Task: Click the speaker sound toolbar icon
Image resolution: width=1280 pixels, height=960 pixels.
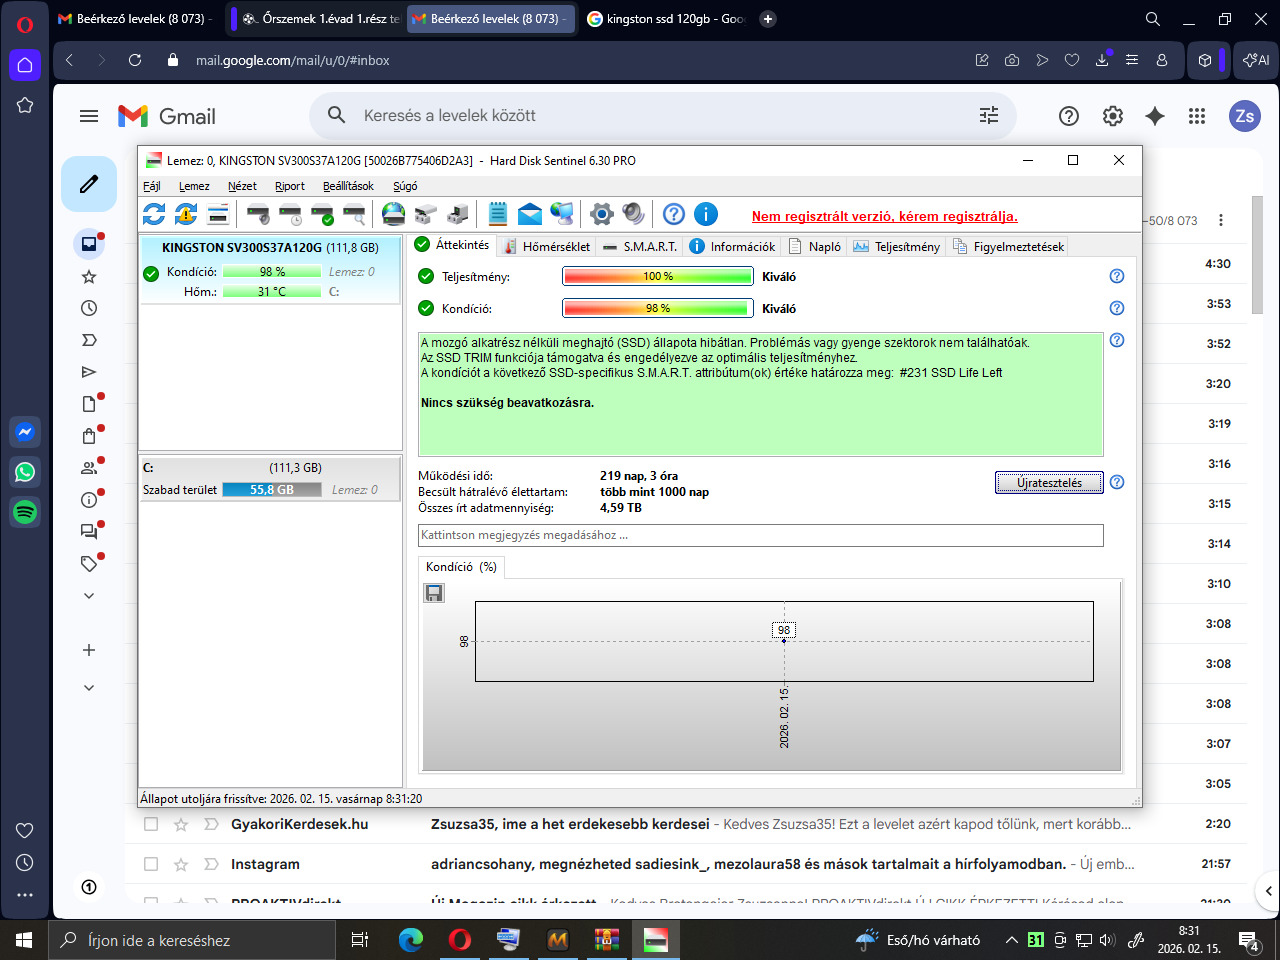Action: [633, 214]
